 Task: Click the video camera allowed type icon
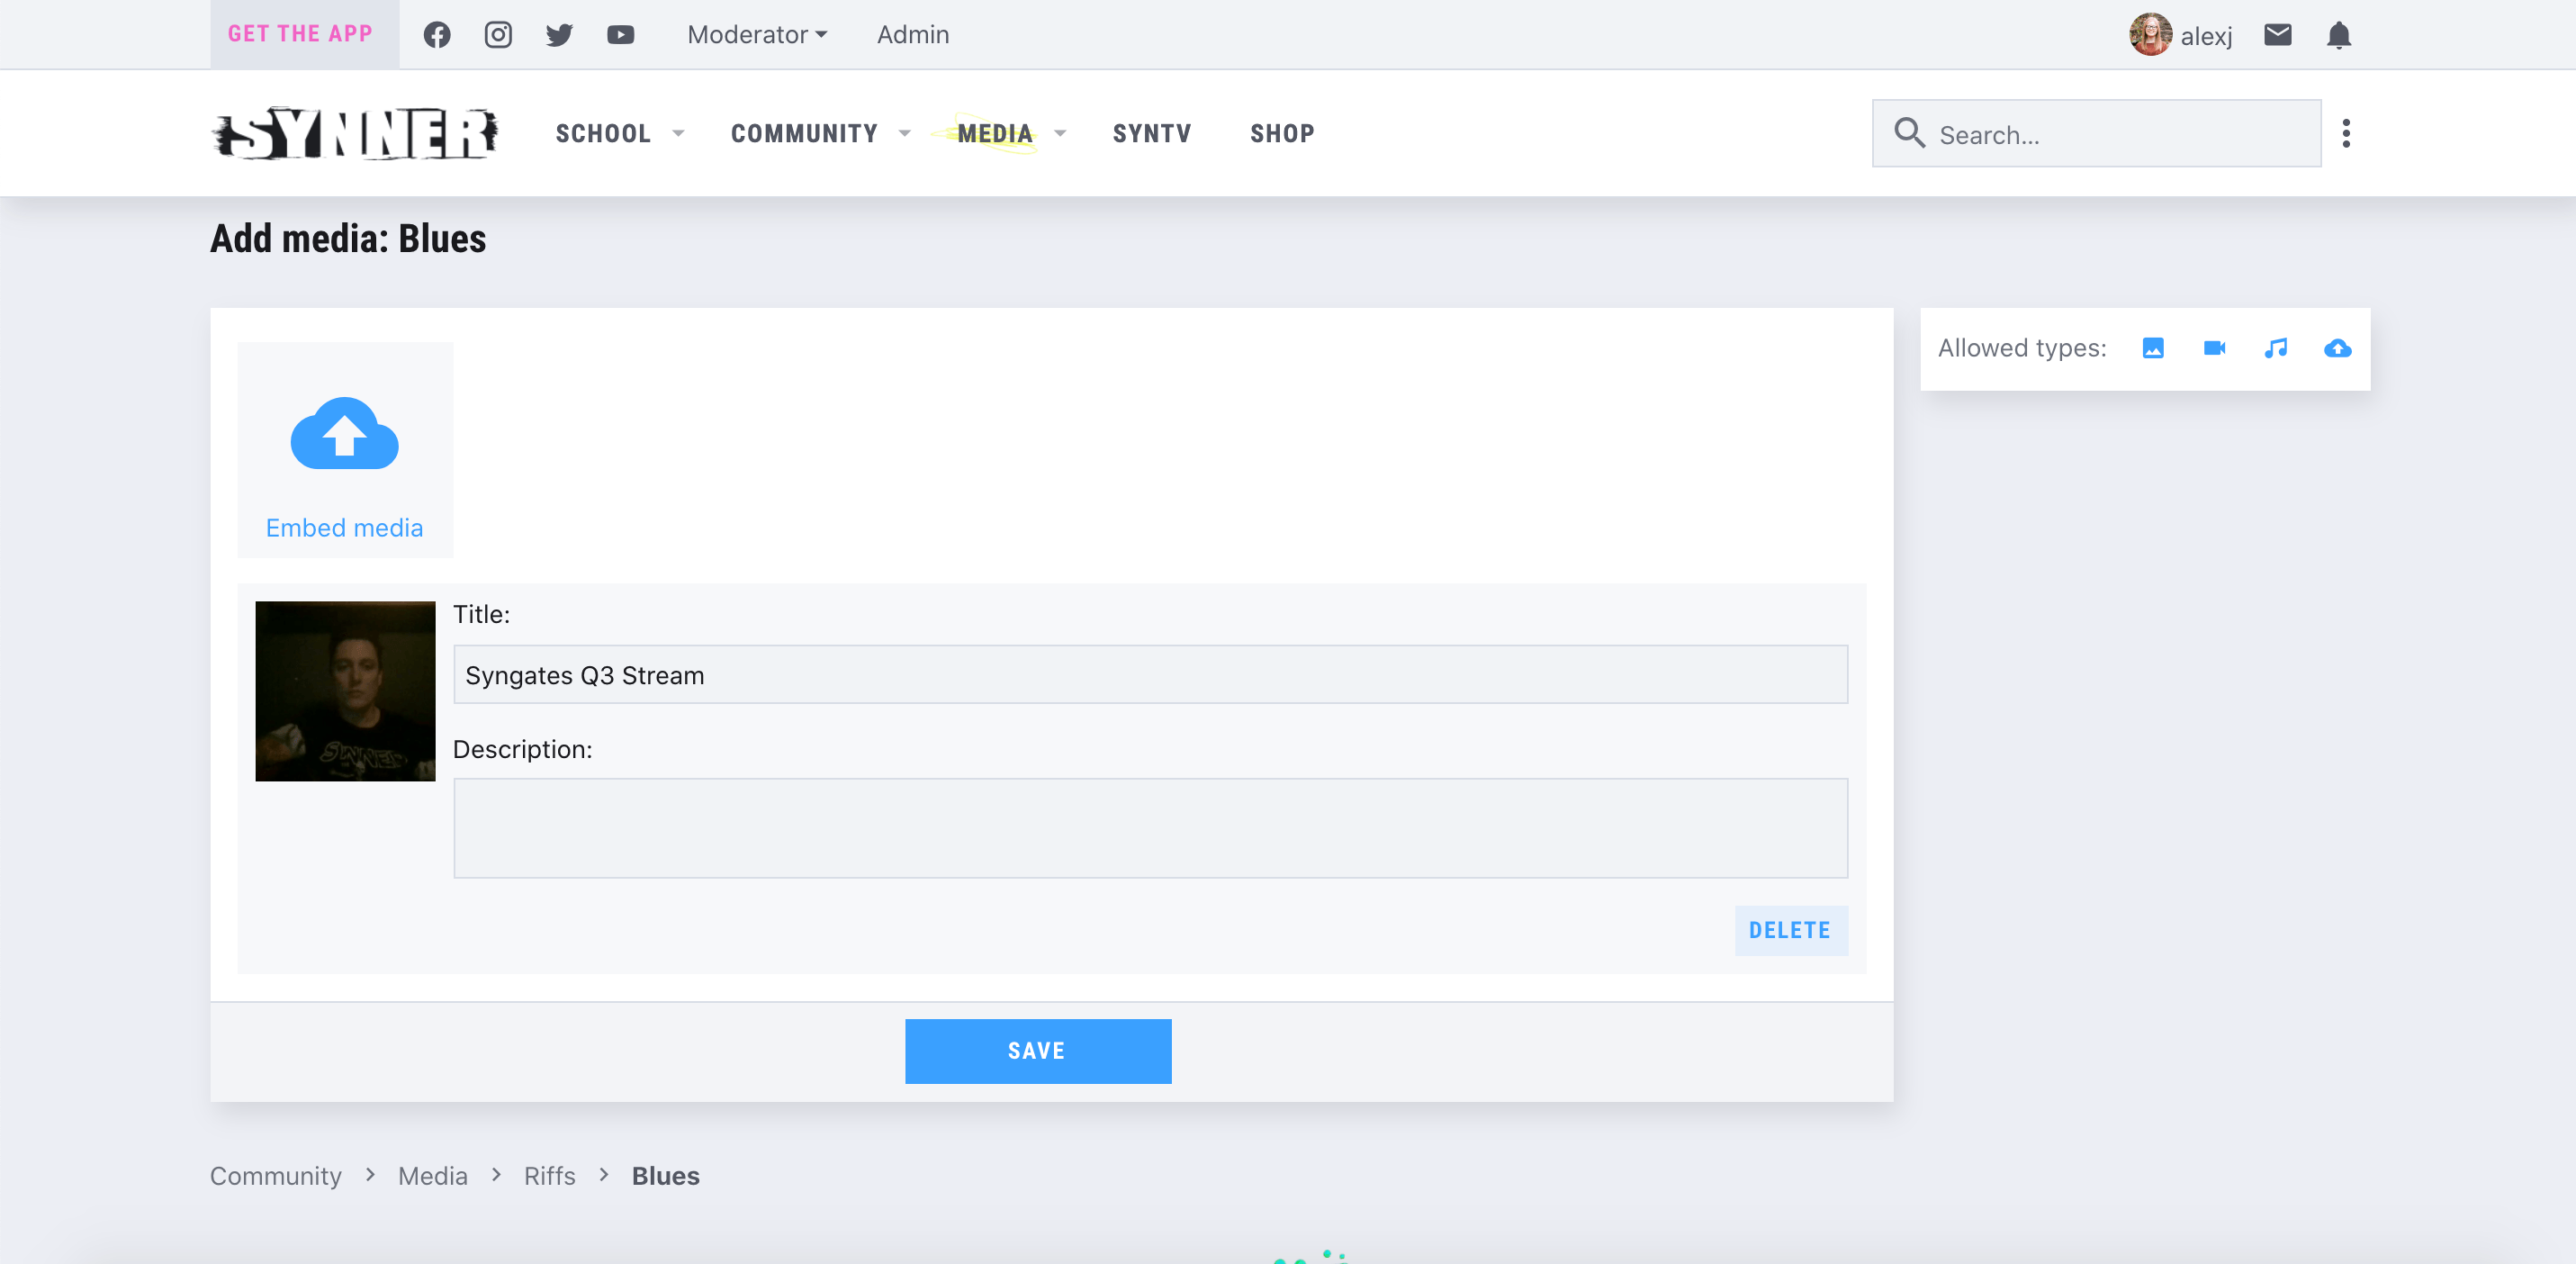(2214, 348)
